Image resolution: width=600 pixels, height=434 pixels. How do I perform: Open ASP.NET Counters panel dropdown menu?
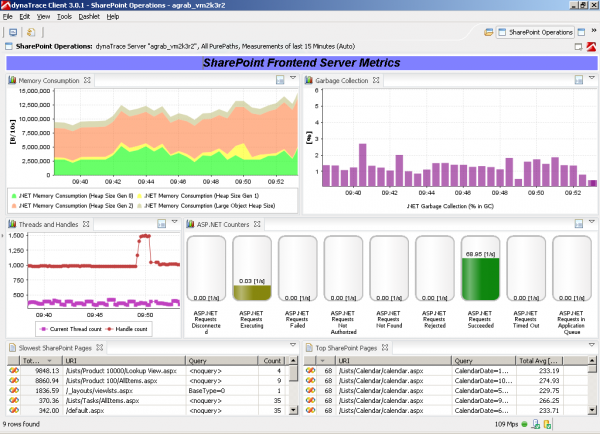[x=592, y=222]
